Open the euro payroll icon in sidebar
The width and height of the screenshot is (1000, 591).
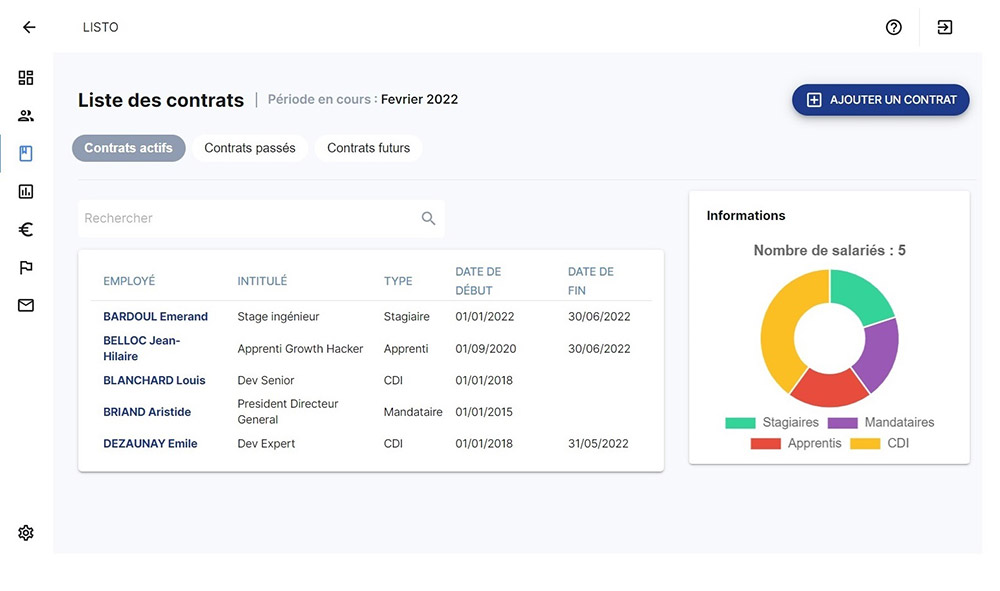pyautogui.click(x=26, y=229)
